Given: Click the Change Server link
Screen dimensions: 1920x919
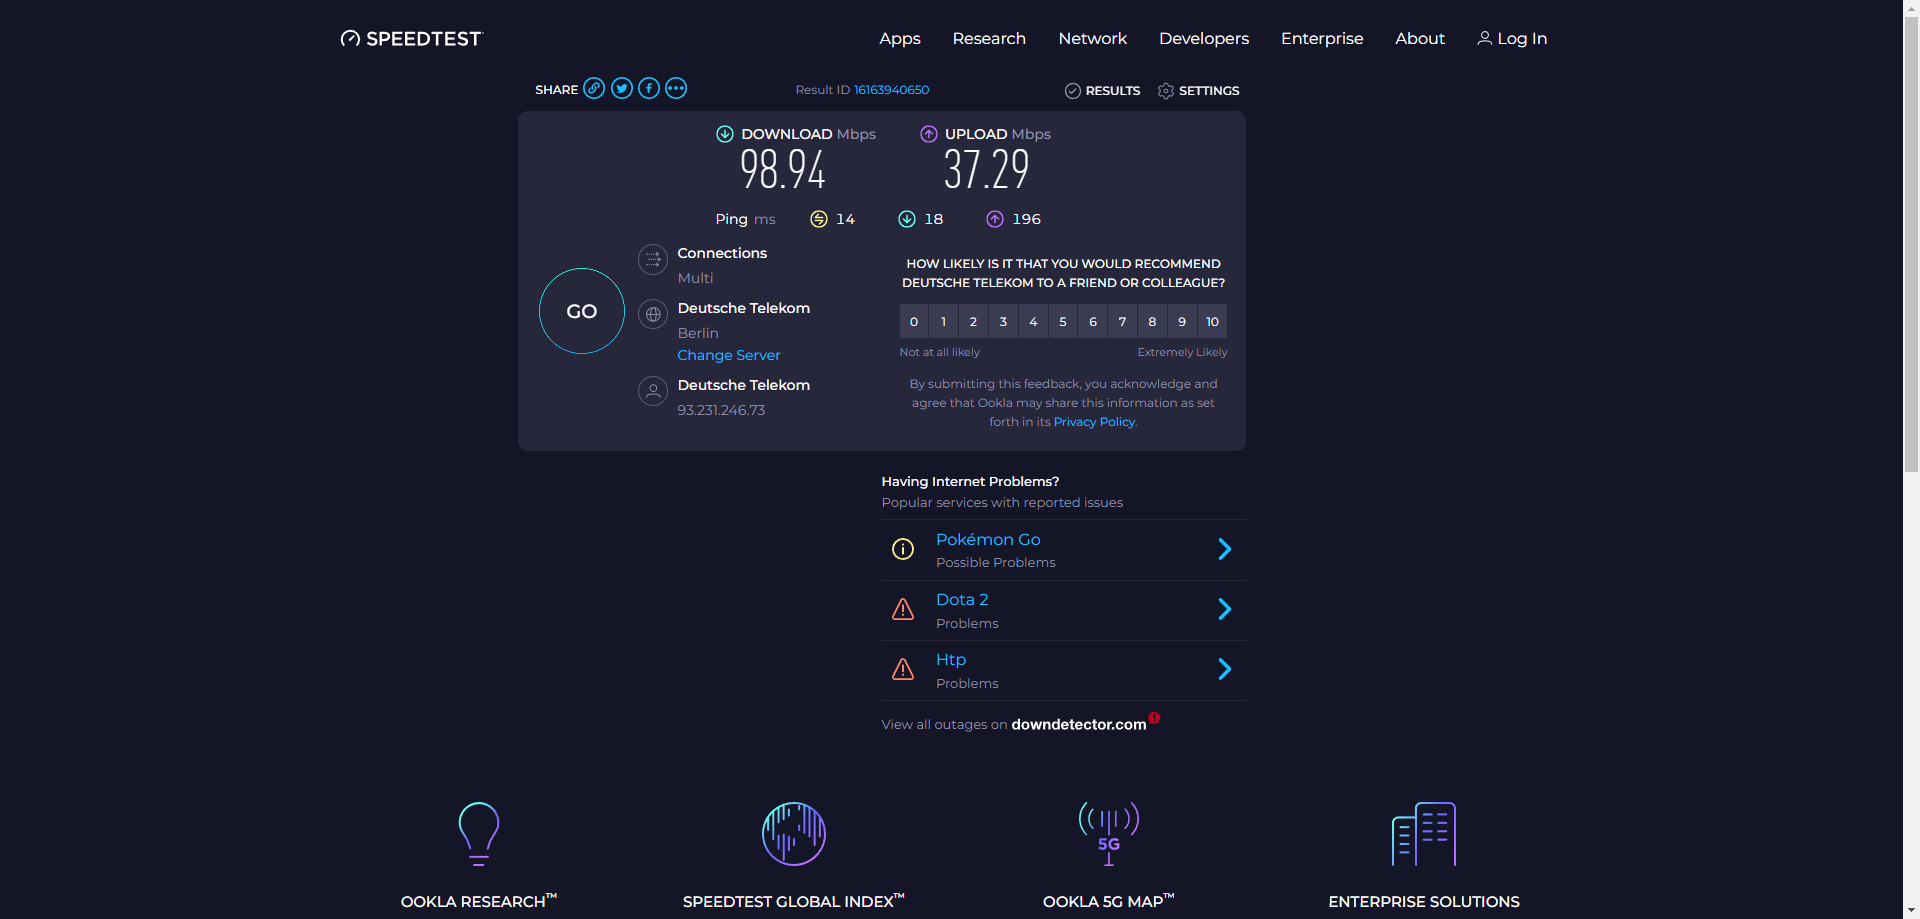Looking at the screenshot, I should [x=728, y=355].
